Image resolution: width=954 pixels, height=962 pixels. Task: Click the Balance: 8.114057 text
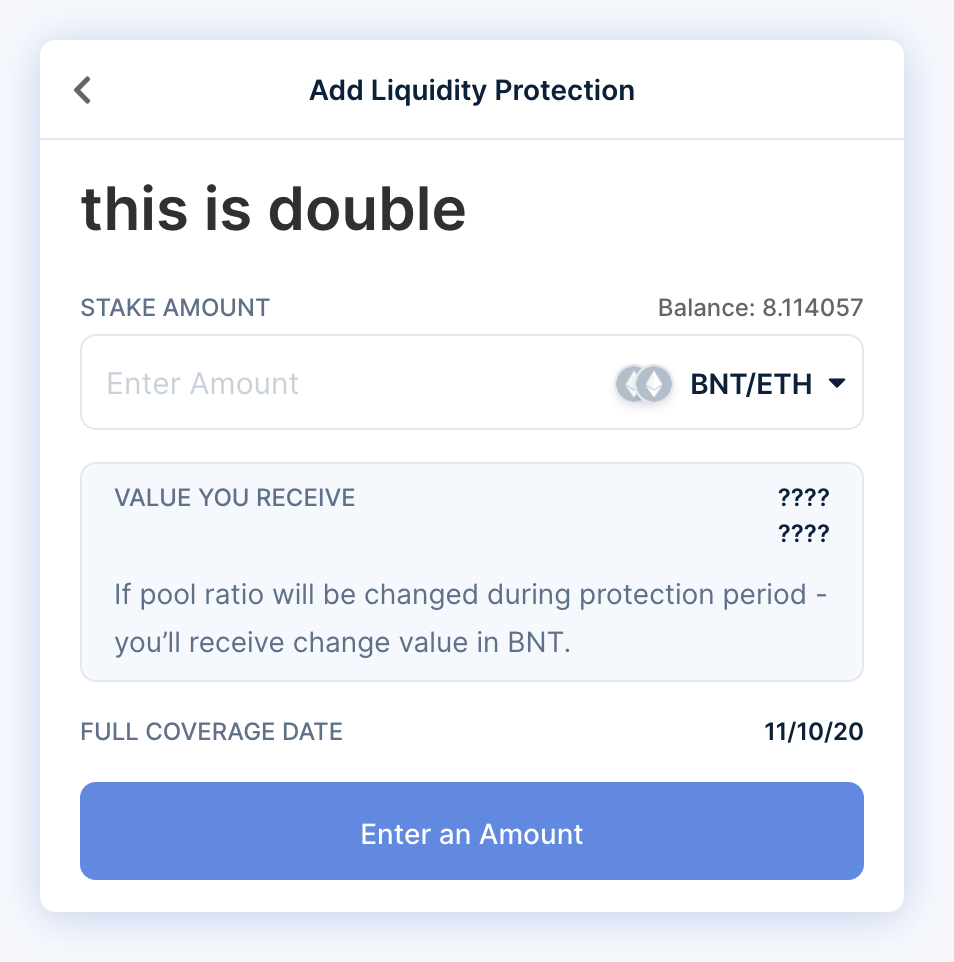pos(761,308)
